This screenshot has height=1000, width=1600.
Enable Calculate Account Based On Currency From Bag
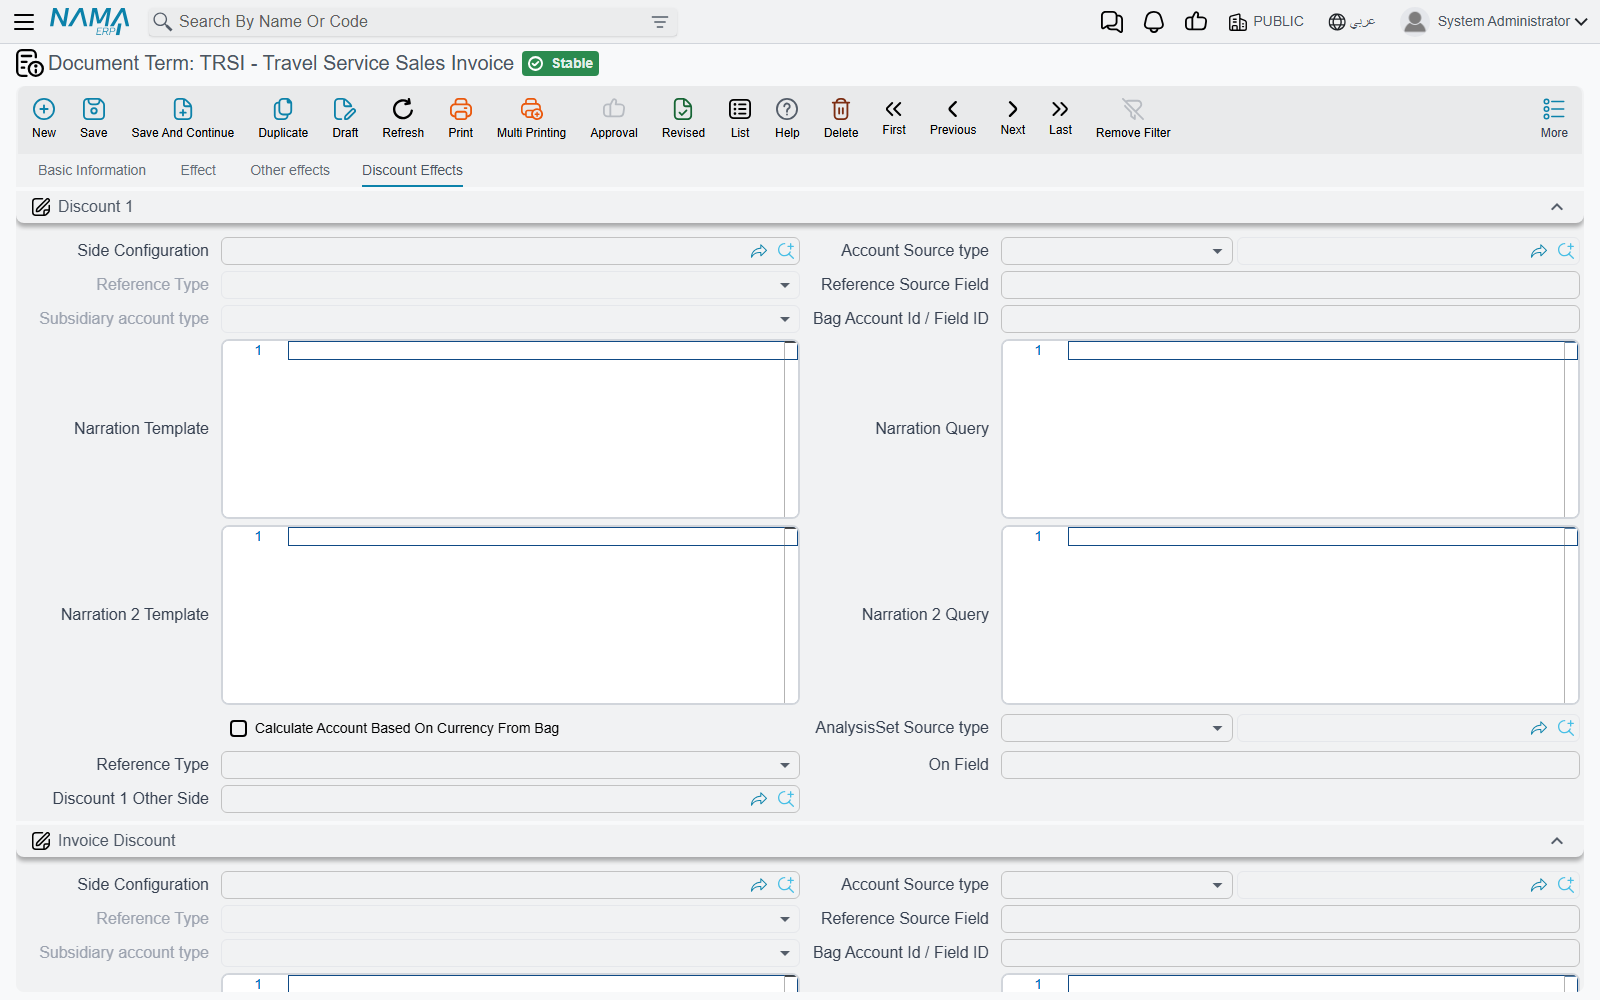[x=239, y=729]
